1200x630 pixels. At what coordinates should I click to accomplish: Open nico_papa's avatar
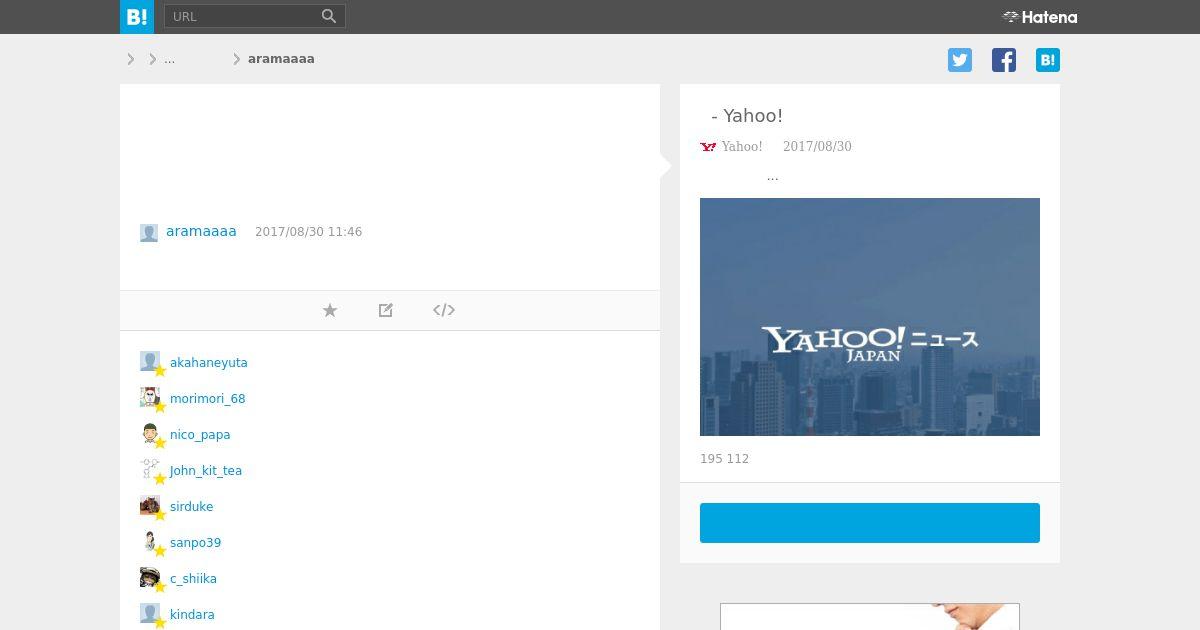coord(150,434)
